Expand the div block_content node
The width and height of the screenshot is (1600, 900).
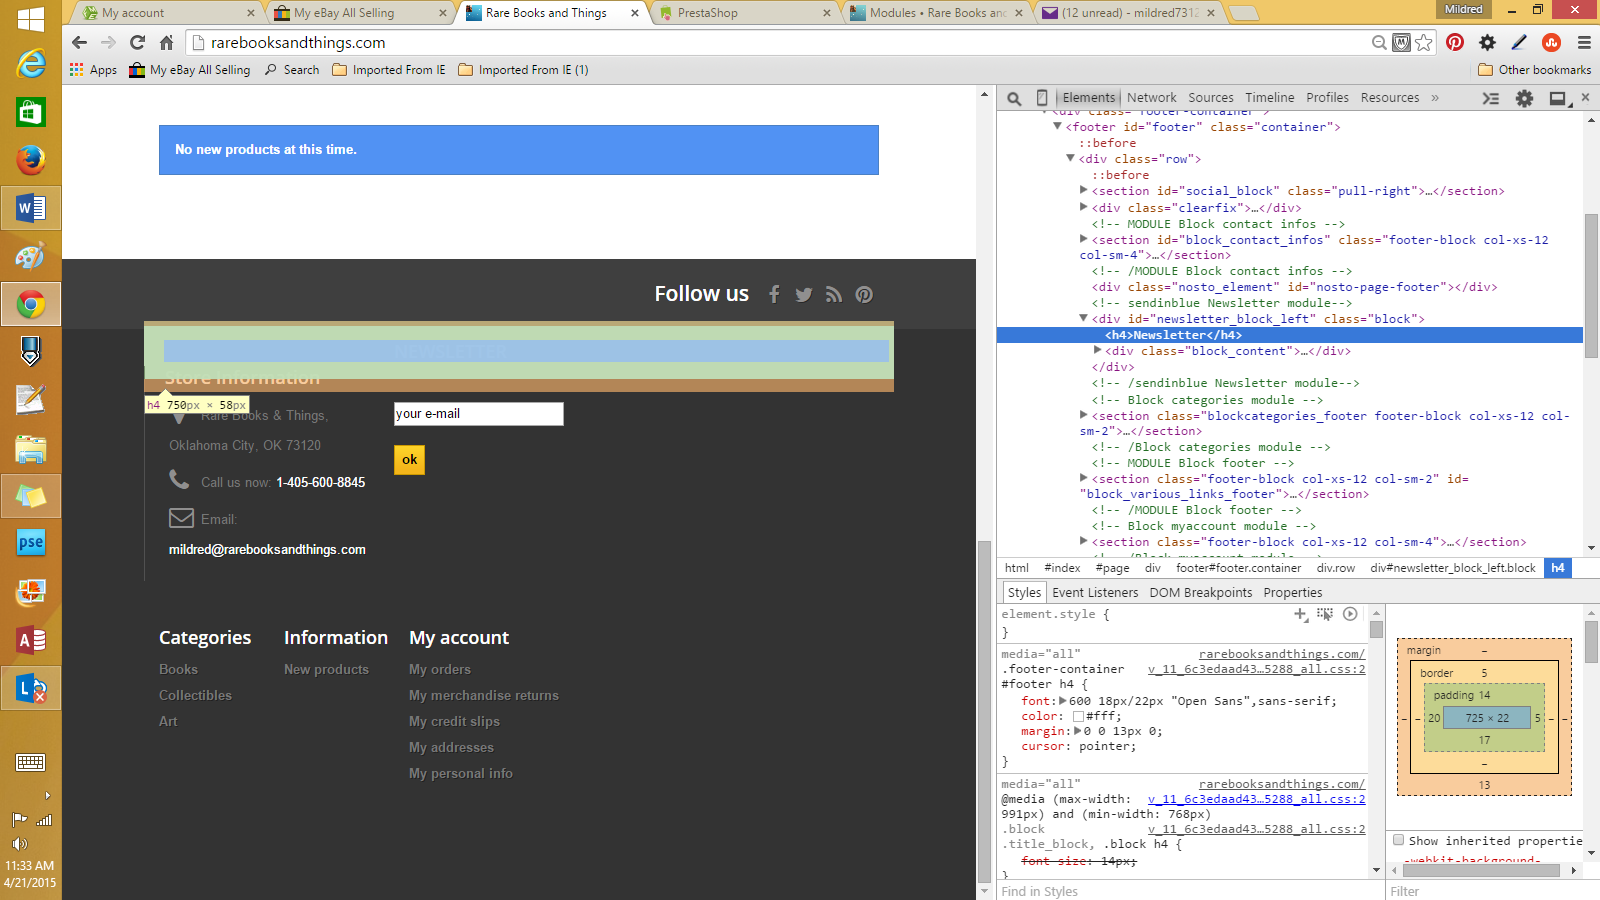pyautogui.click(x=1097, y=350)
